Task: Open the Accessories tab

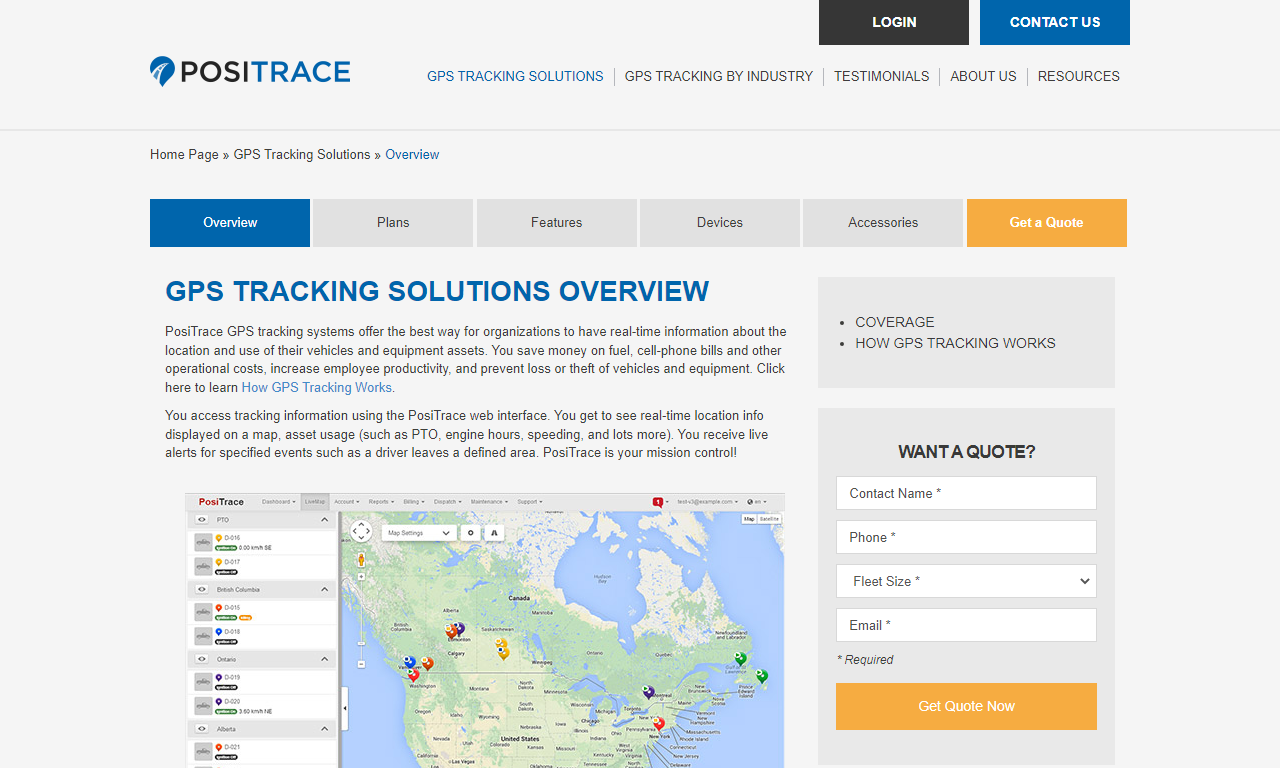Action: [883, 223]
